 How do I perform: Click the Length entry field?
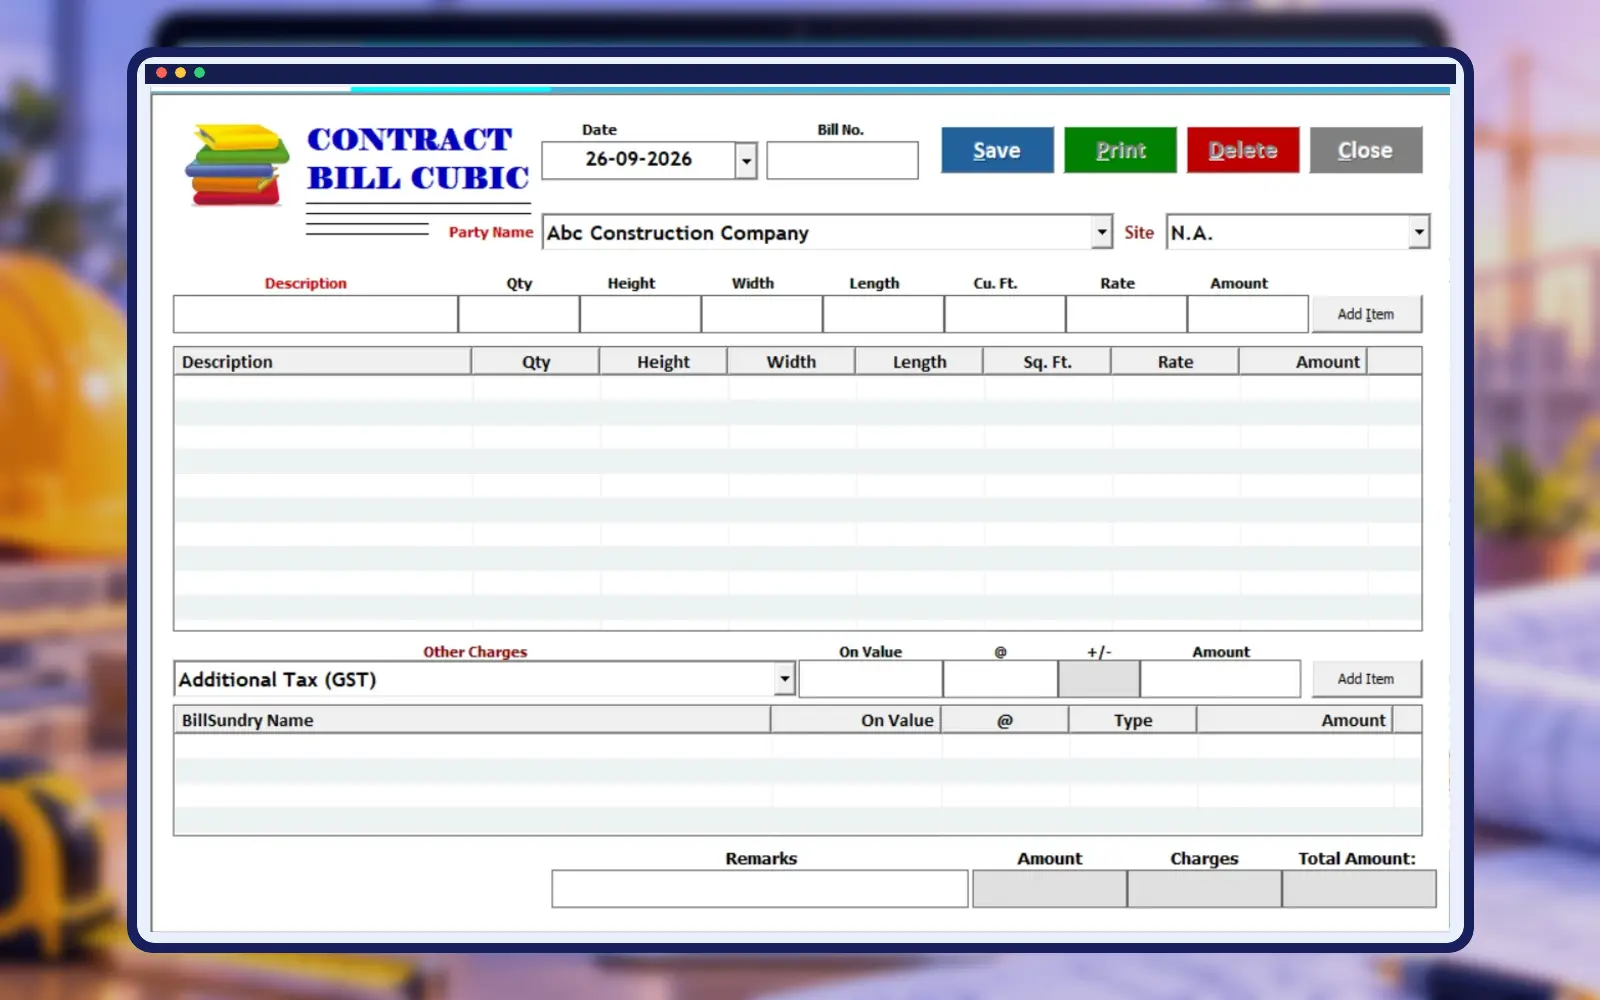click(x=883, y=314)
